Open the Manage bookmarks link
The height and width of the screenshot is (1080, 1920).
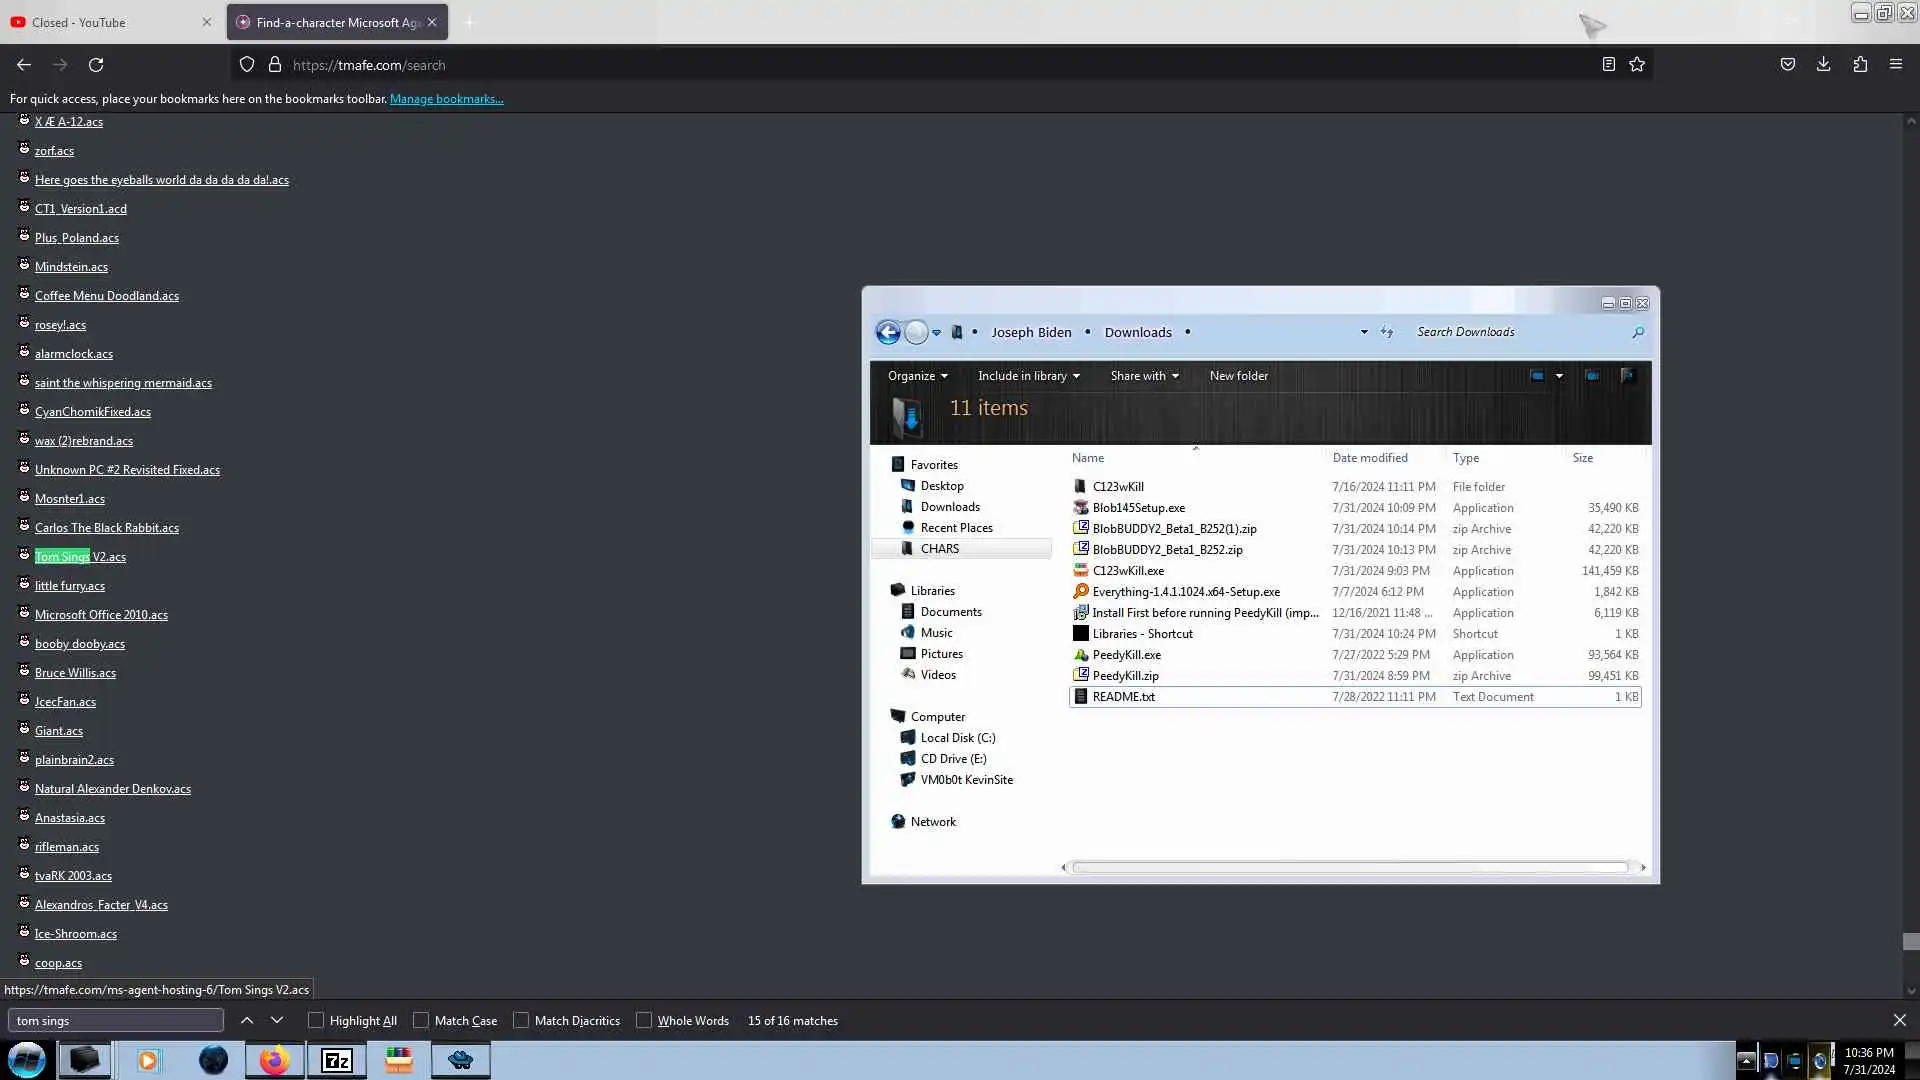click(x=446, y=99)
